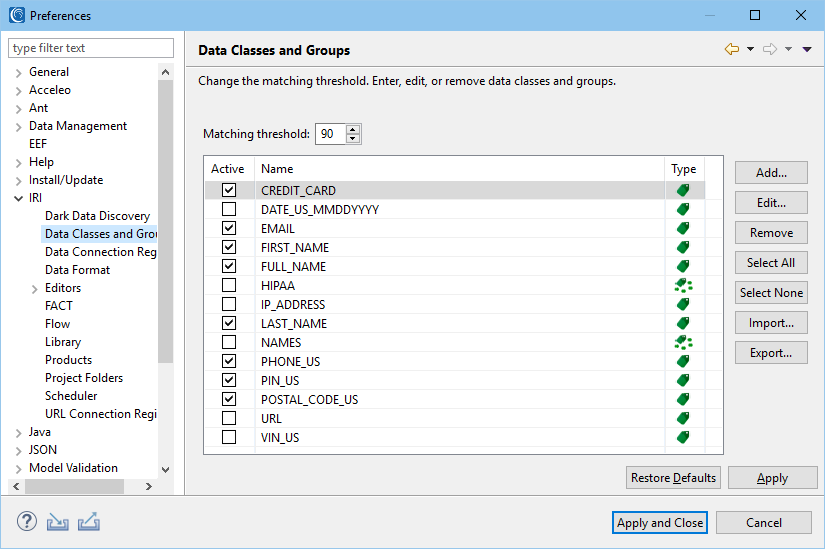
Task: Click the back navigation arrow icon
Action: pyautogui.click(x=732, y=49)
